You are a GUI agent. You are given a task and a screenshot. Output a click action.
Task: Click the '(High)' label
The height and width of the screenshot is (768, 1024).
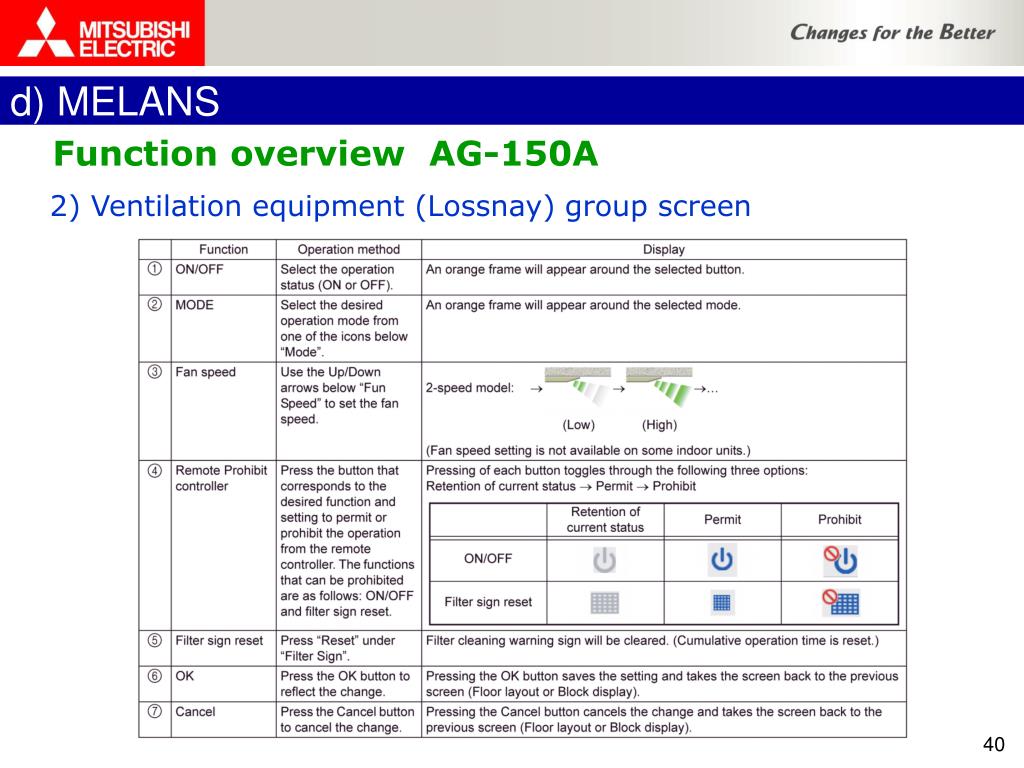pos(660,425)
